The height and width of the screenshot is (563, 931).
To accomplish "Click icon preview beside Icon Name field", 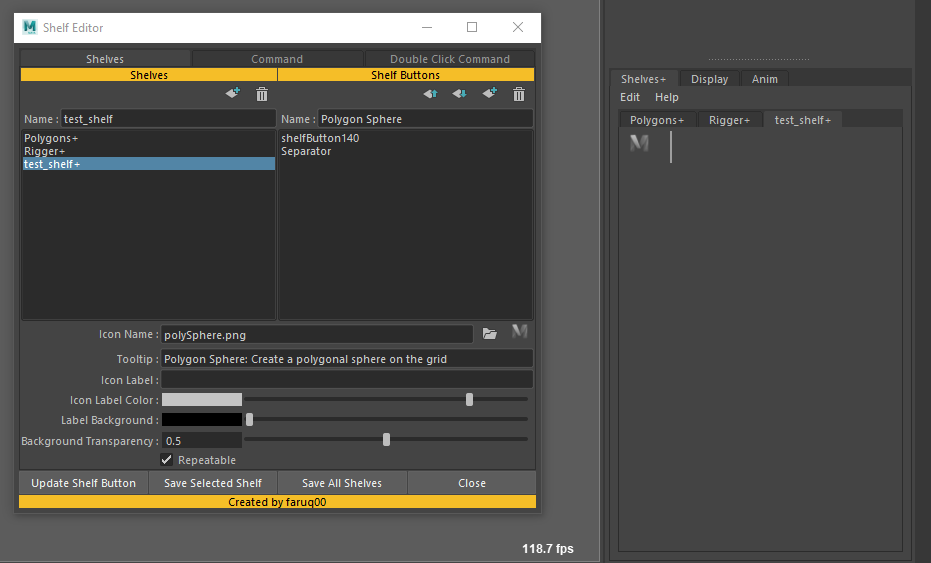I will (520, 331).
